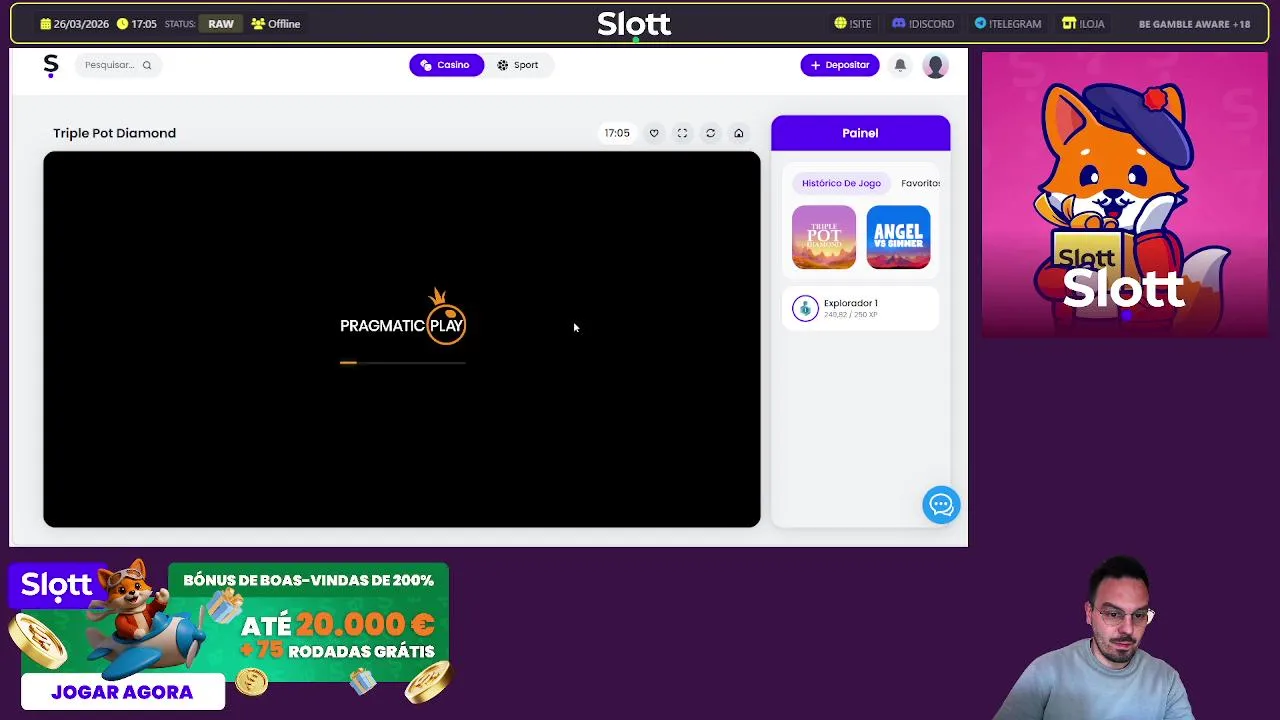Click the search magnifier icon
Viewport: 1280px width, 720px height.
point(146,65)
